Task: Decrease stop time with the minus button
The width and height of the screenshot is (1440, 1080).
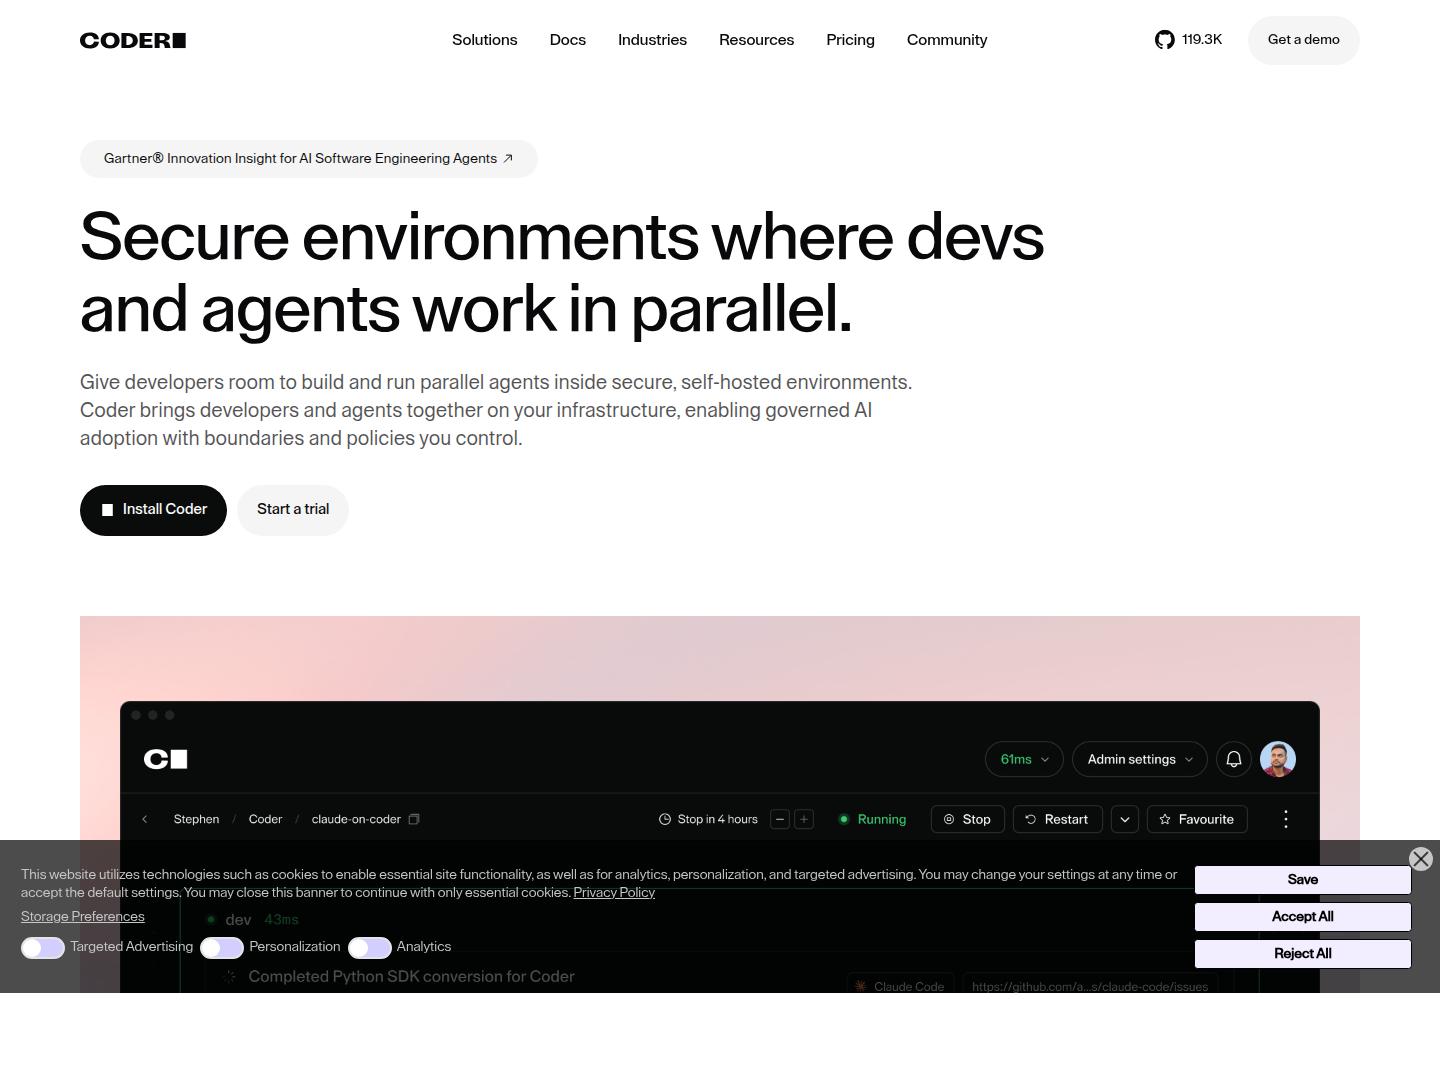Action: (x=780, y=819)
